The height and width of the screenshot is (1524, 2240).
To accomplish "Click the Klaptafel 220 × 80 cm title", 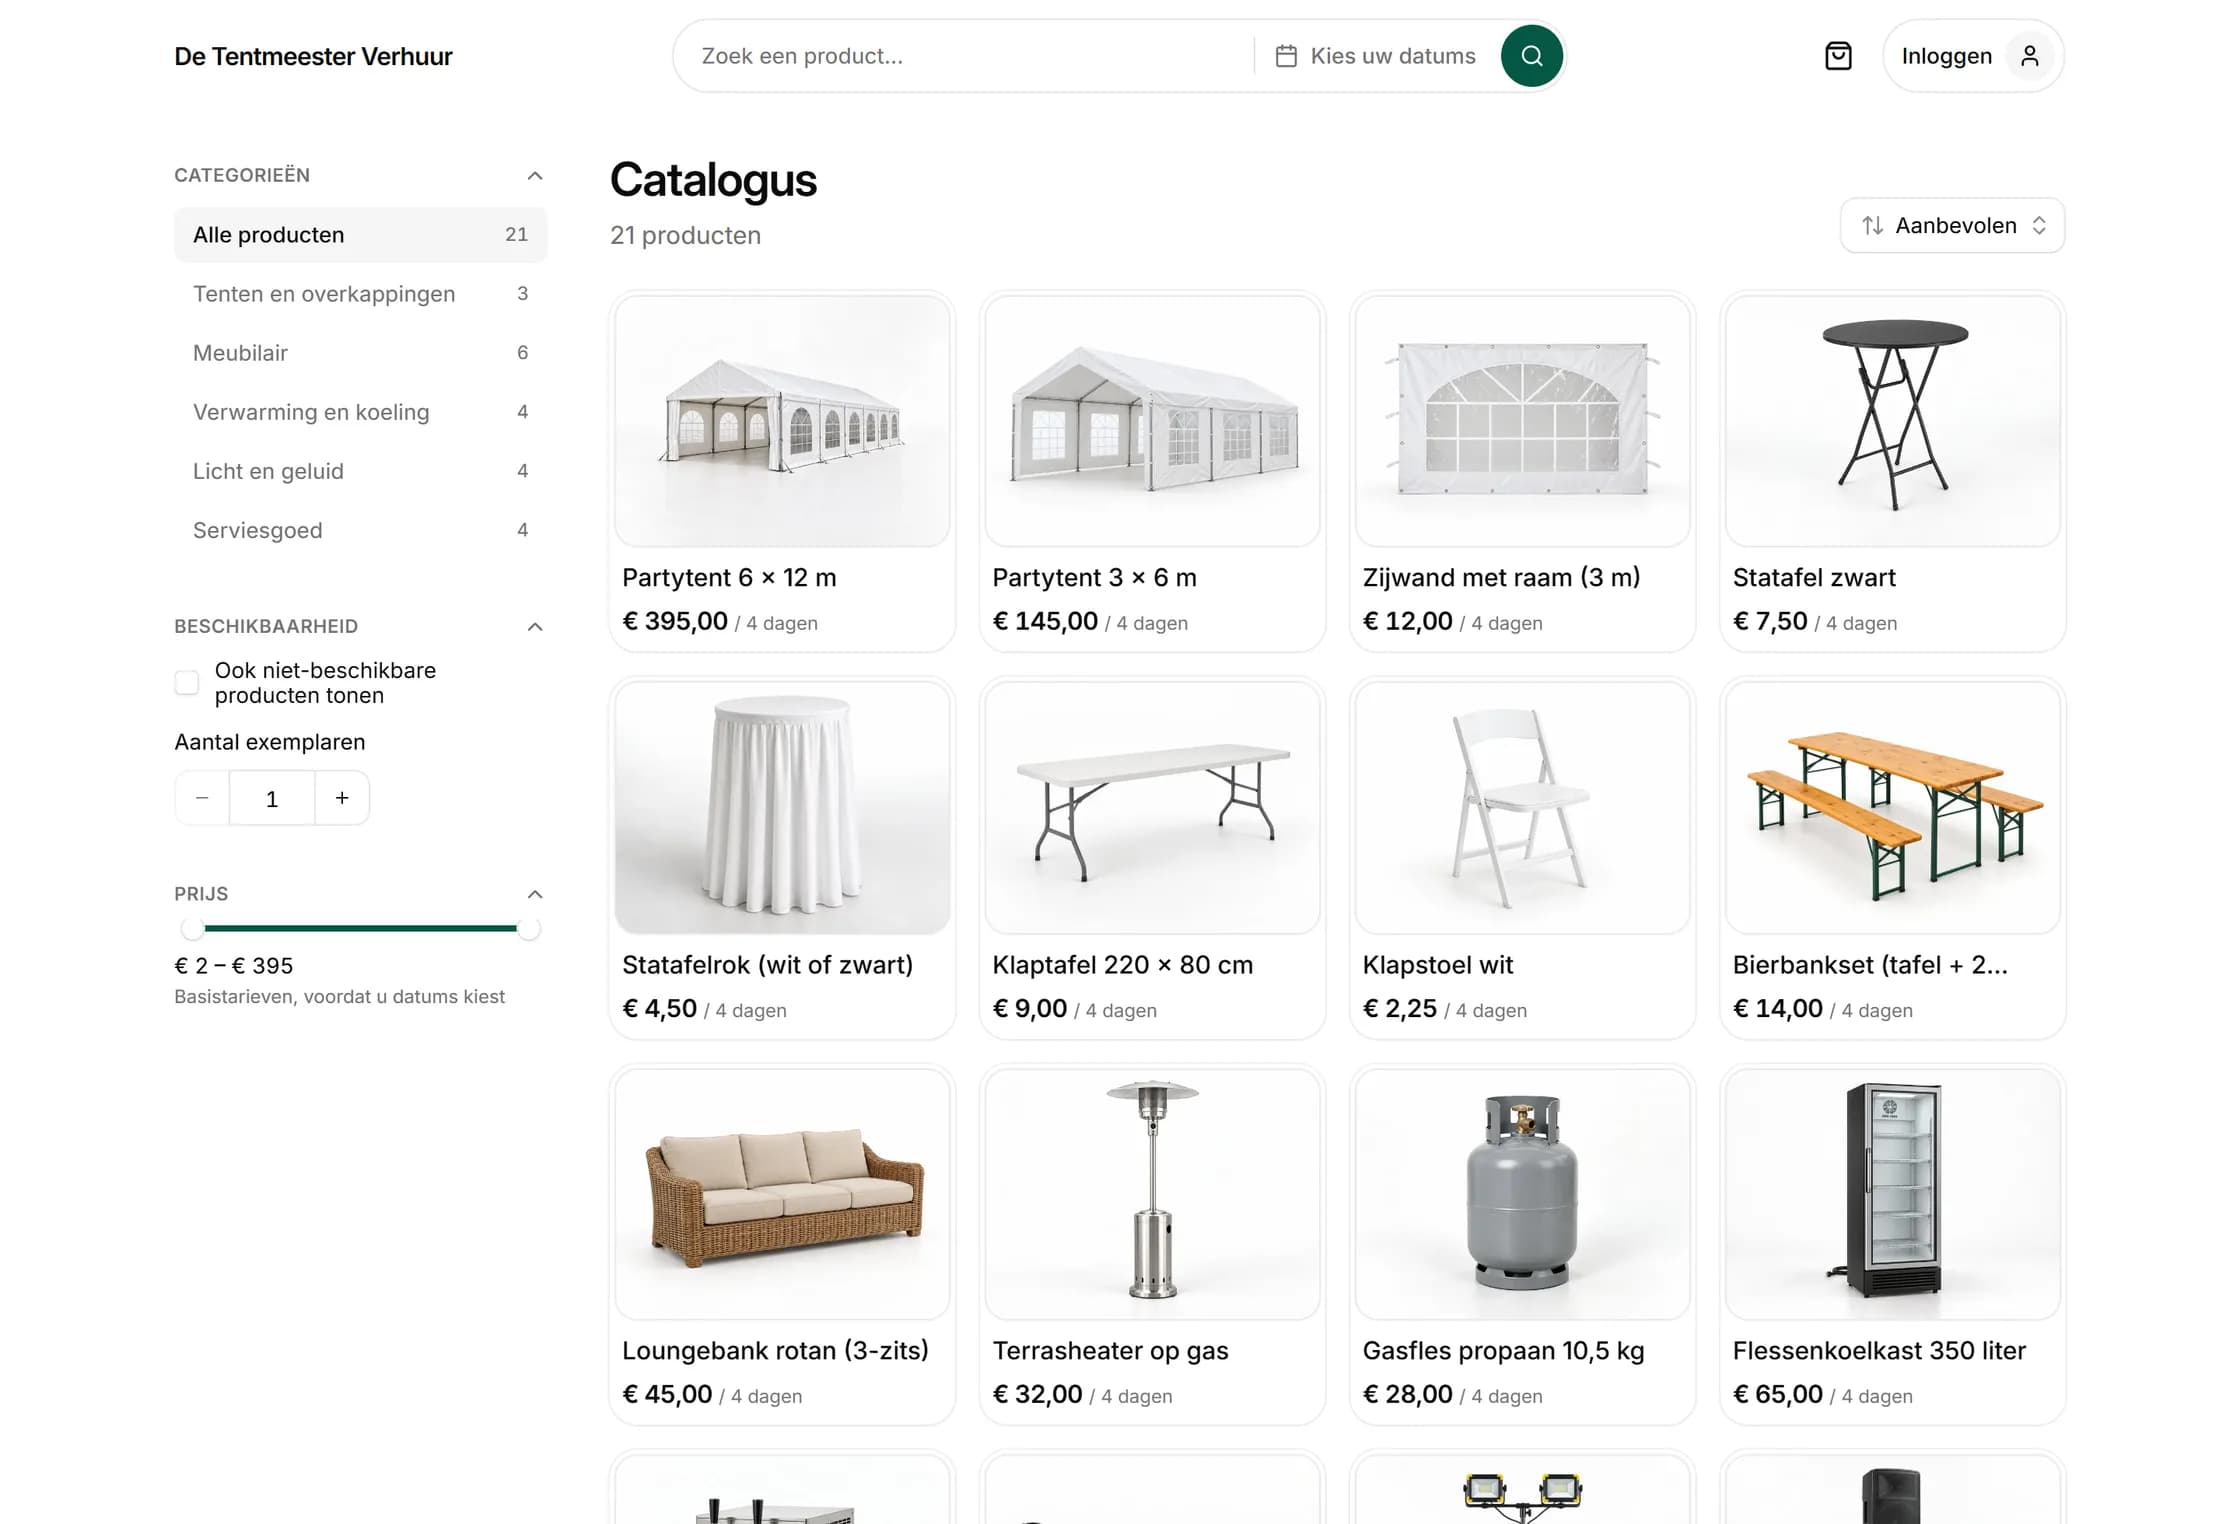I will (x=1122, y=965).
